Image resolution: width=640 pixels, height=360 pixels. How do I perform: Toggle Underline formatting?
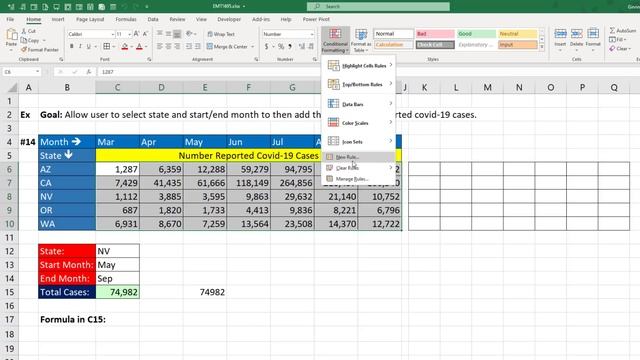[89, 47]
